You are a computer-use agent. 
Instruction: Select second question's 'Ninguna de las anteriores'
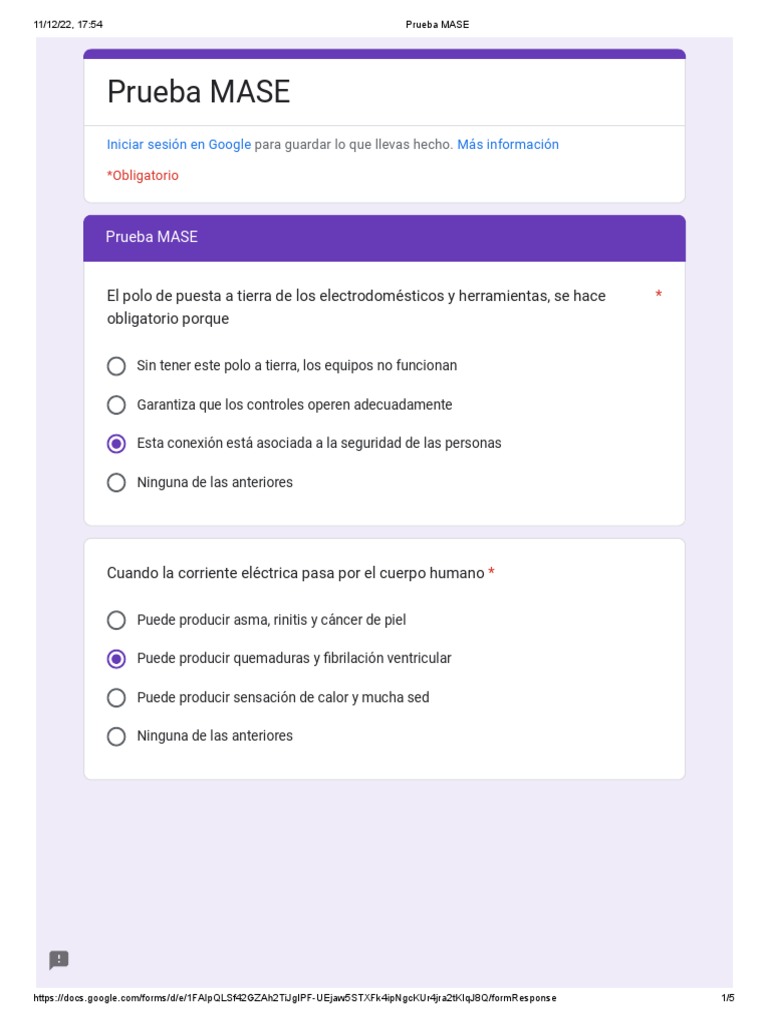(117, 736)
